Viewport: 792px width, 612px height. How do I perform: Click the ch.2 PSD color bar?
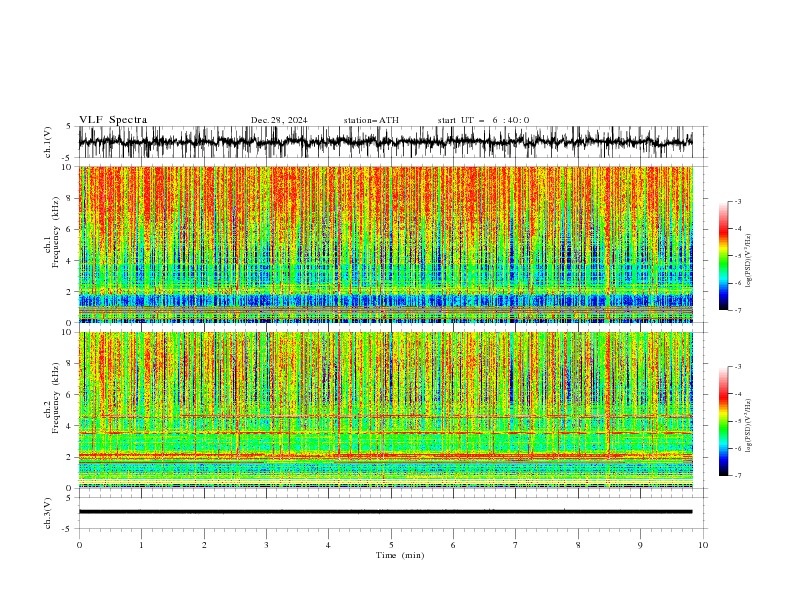click(x=723, y=421)
